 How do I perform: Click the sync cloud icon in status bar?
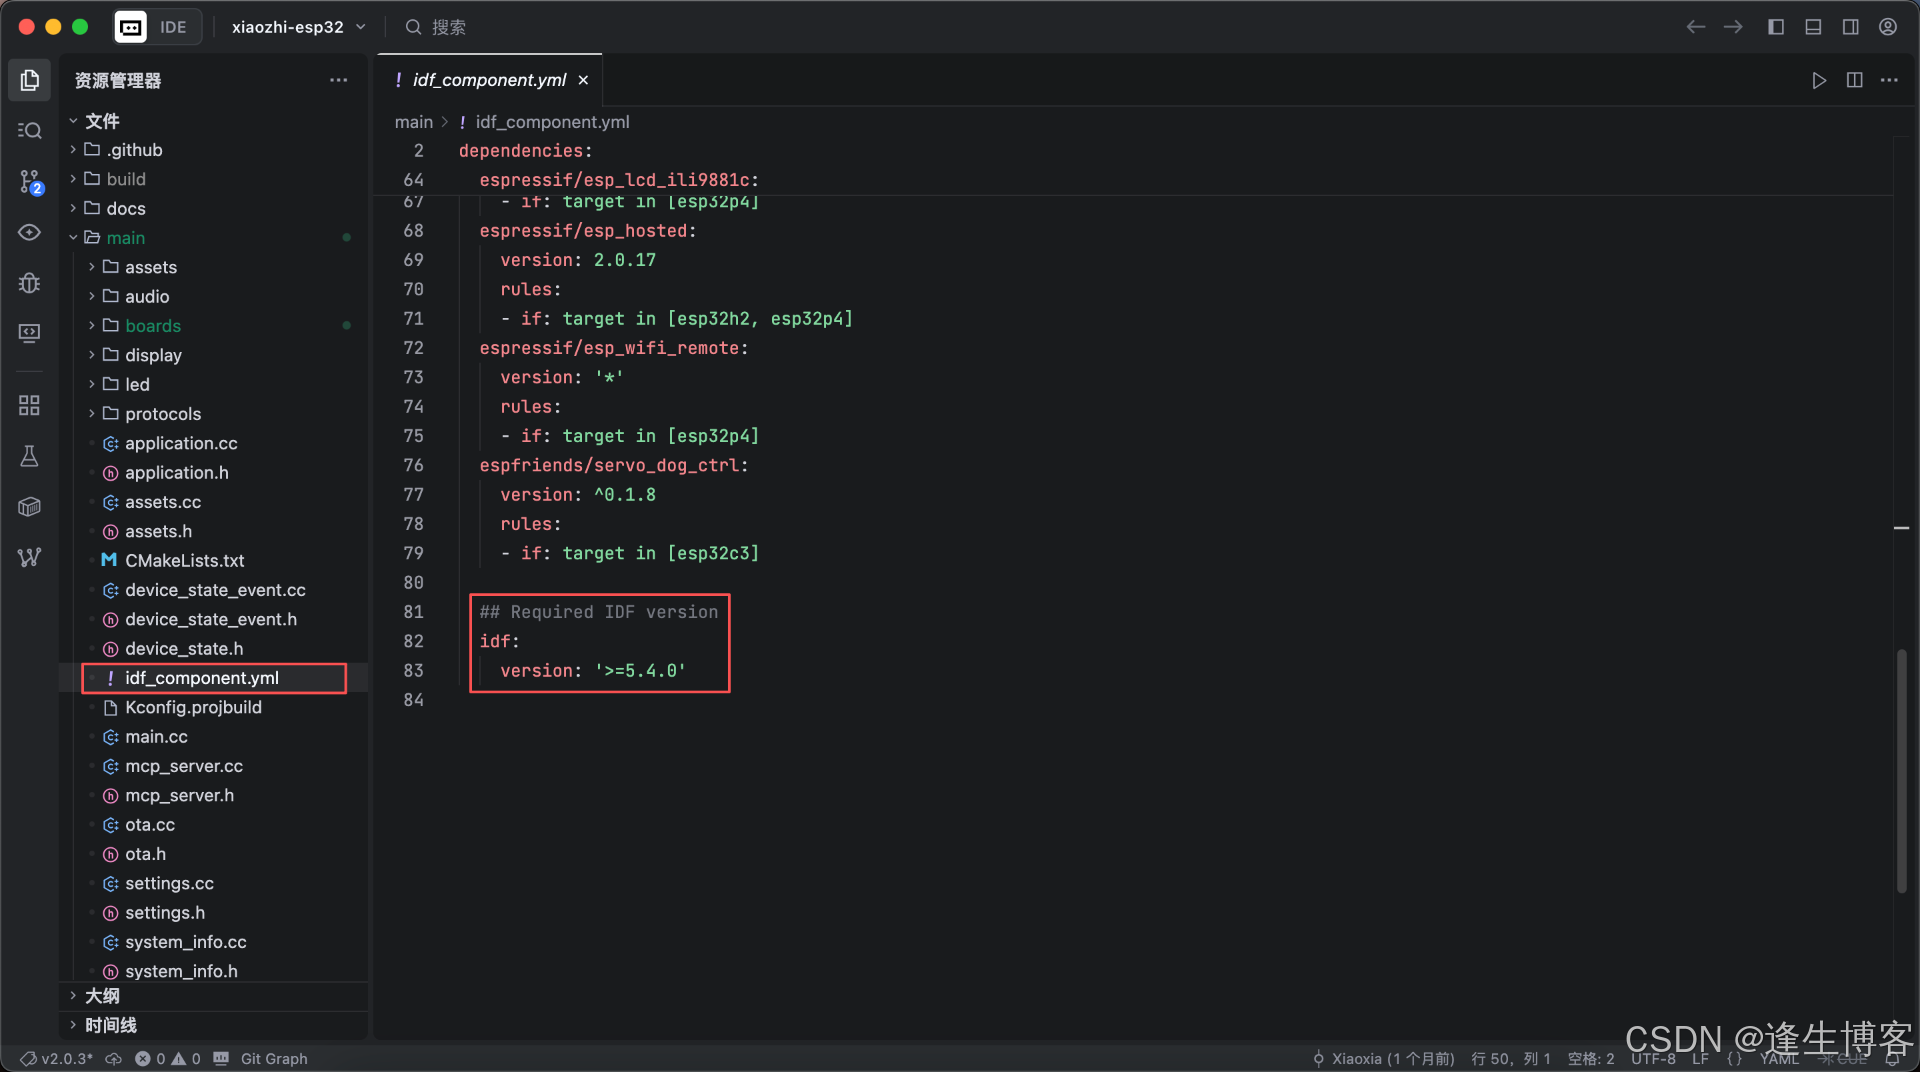(114, 1058)
